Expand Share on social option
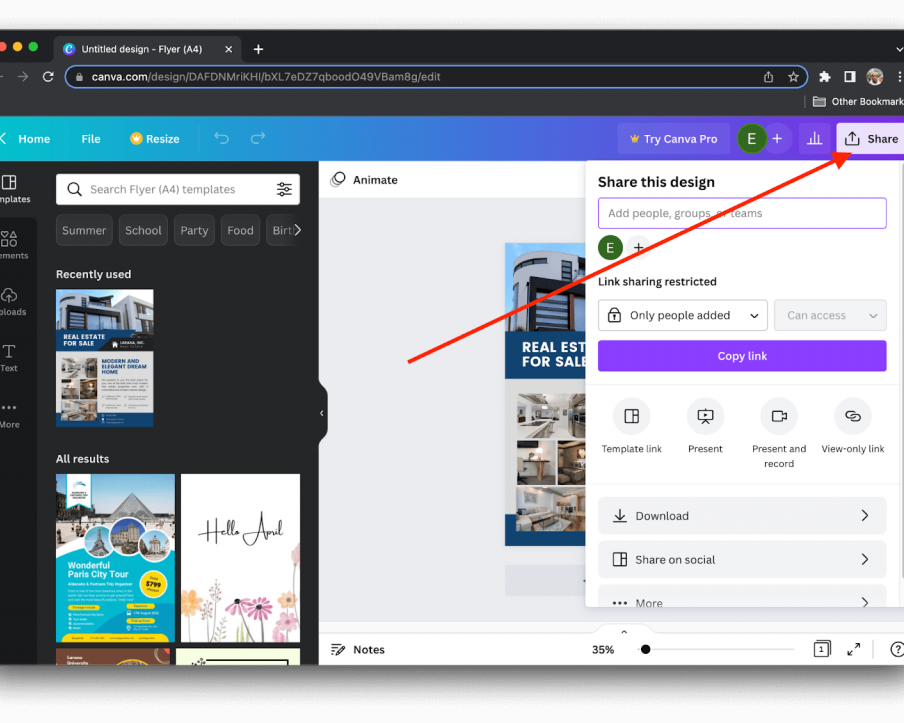The width and height of the screenshot is (904, 723). tap(742, 560)
